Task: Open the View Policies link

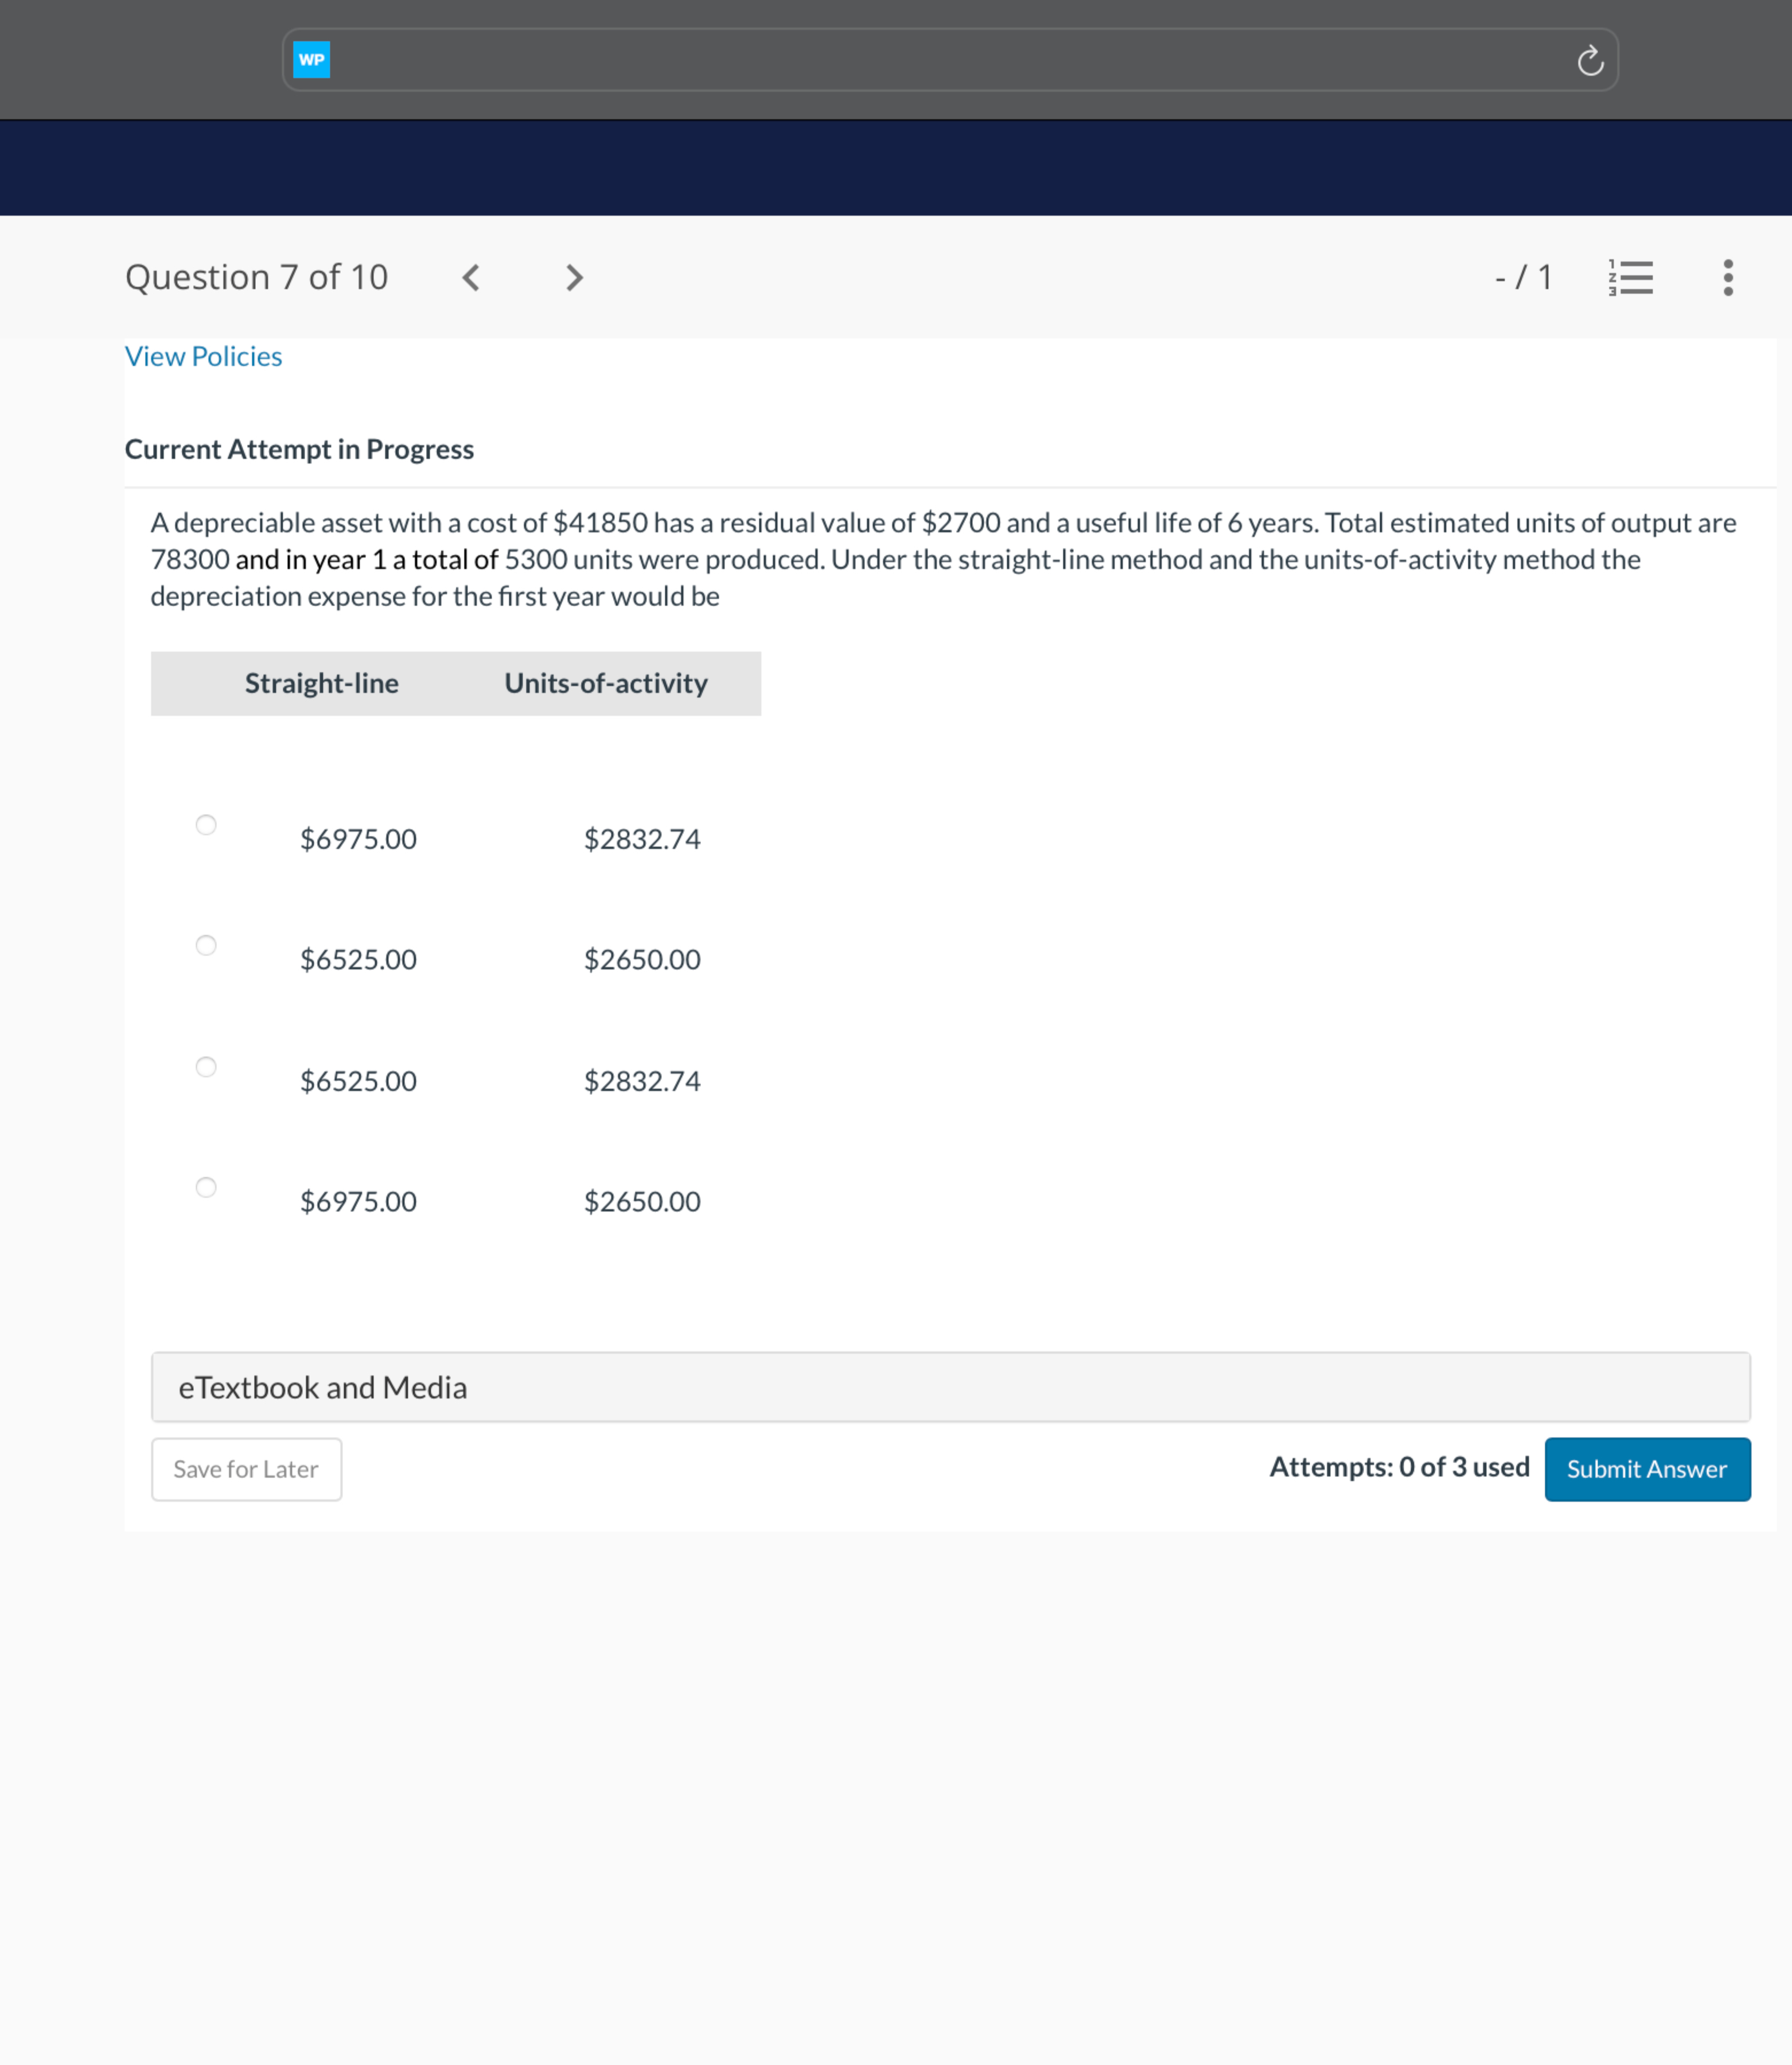Action: tap(203, 356)
